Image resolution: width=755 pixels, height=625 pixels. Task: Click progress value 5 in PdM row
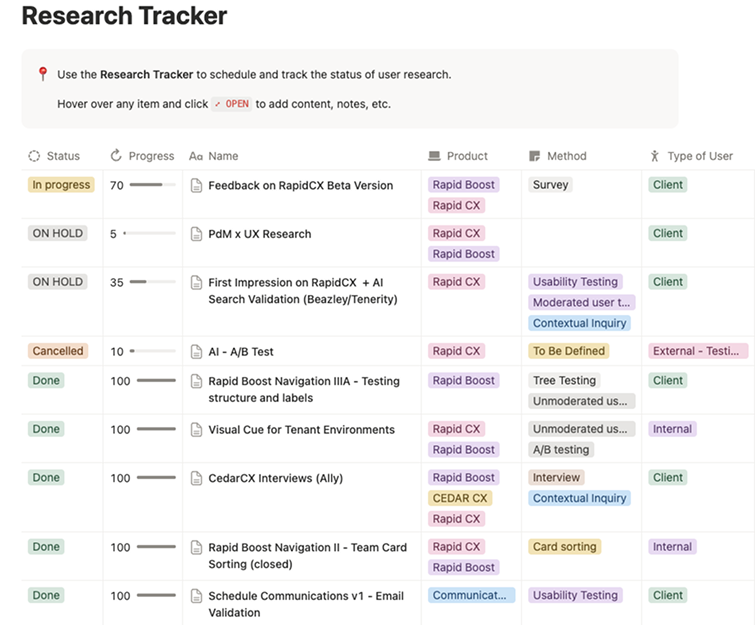click(x=113, y=234)
